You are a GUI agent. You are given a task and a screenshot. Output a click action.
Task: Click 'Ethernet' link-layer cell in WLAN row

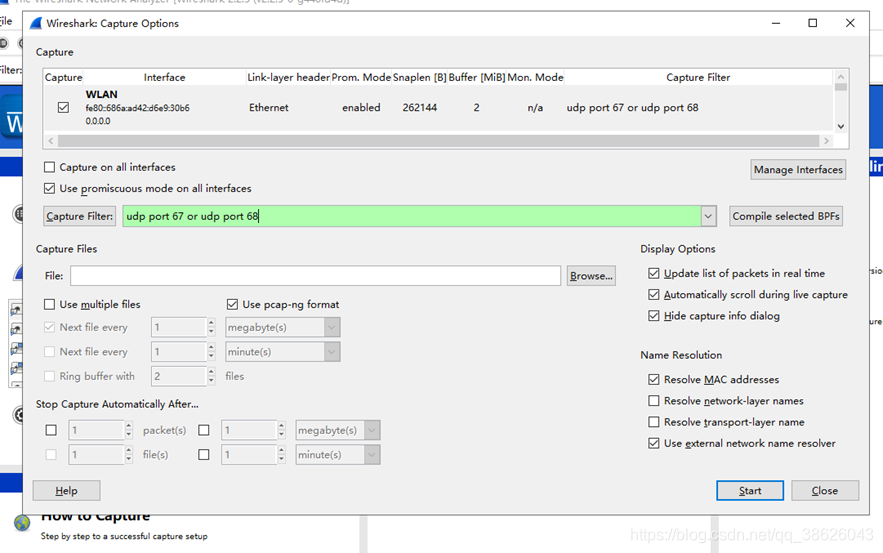click(269, 108)
